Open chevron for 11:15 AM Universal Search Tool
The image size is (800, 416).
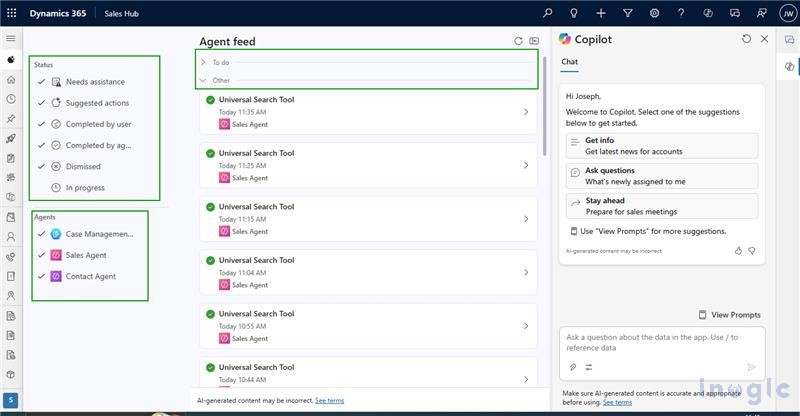[526, 219]
